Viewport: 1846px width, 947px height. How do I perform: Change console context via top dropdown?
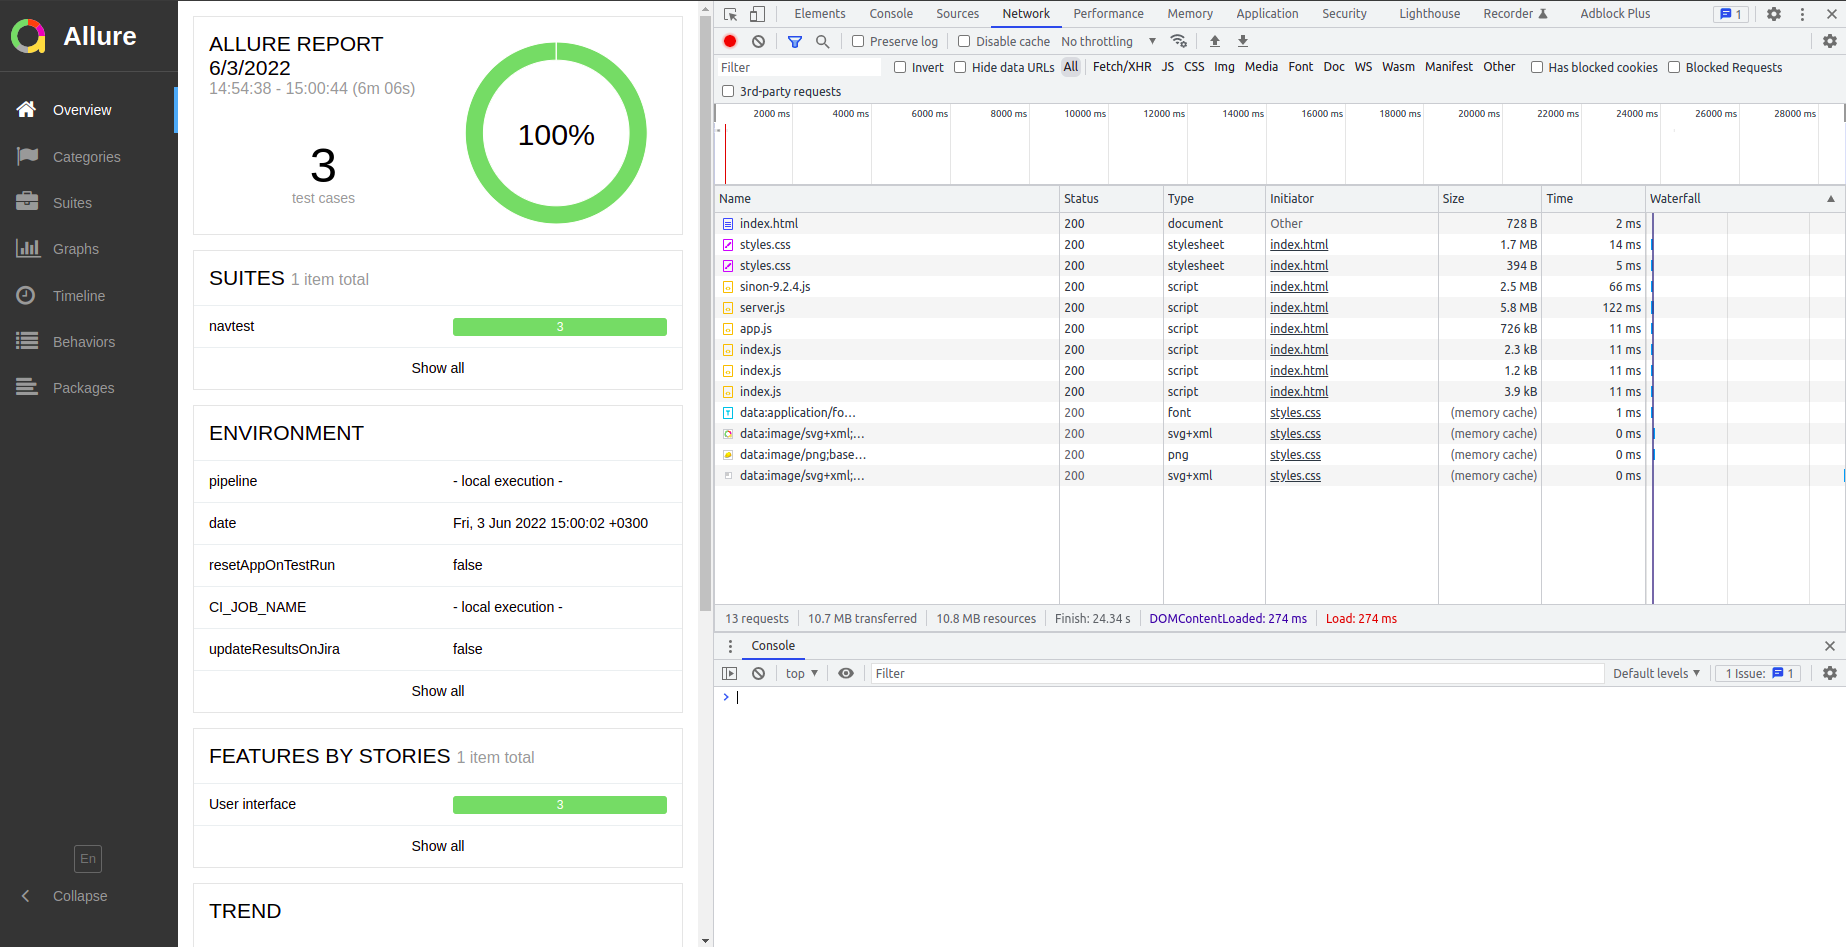point(800,673)
